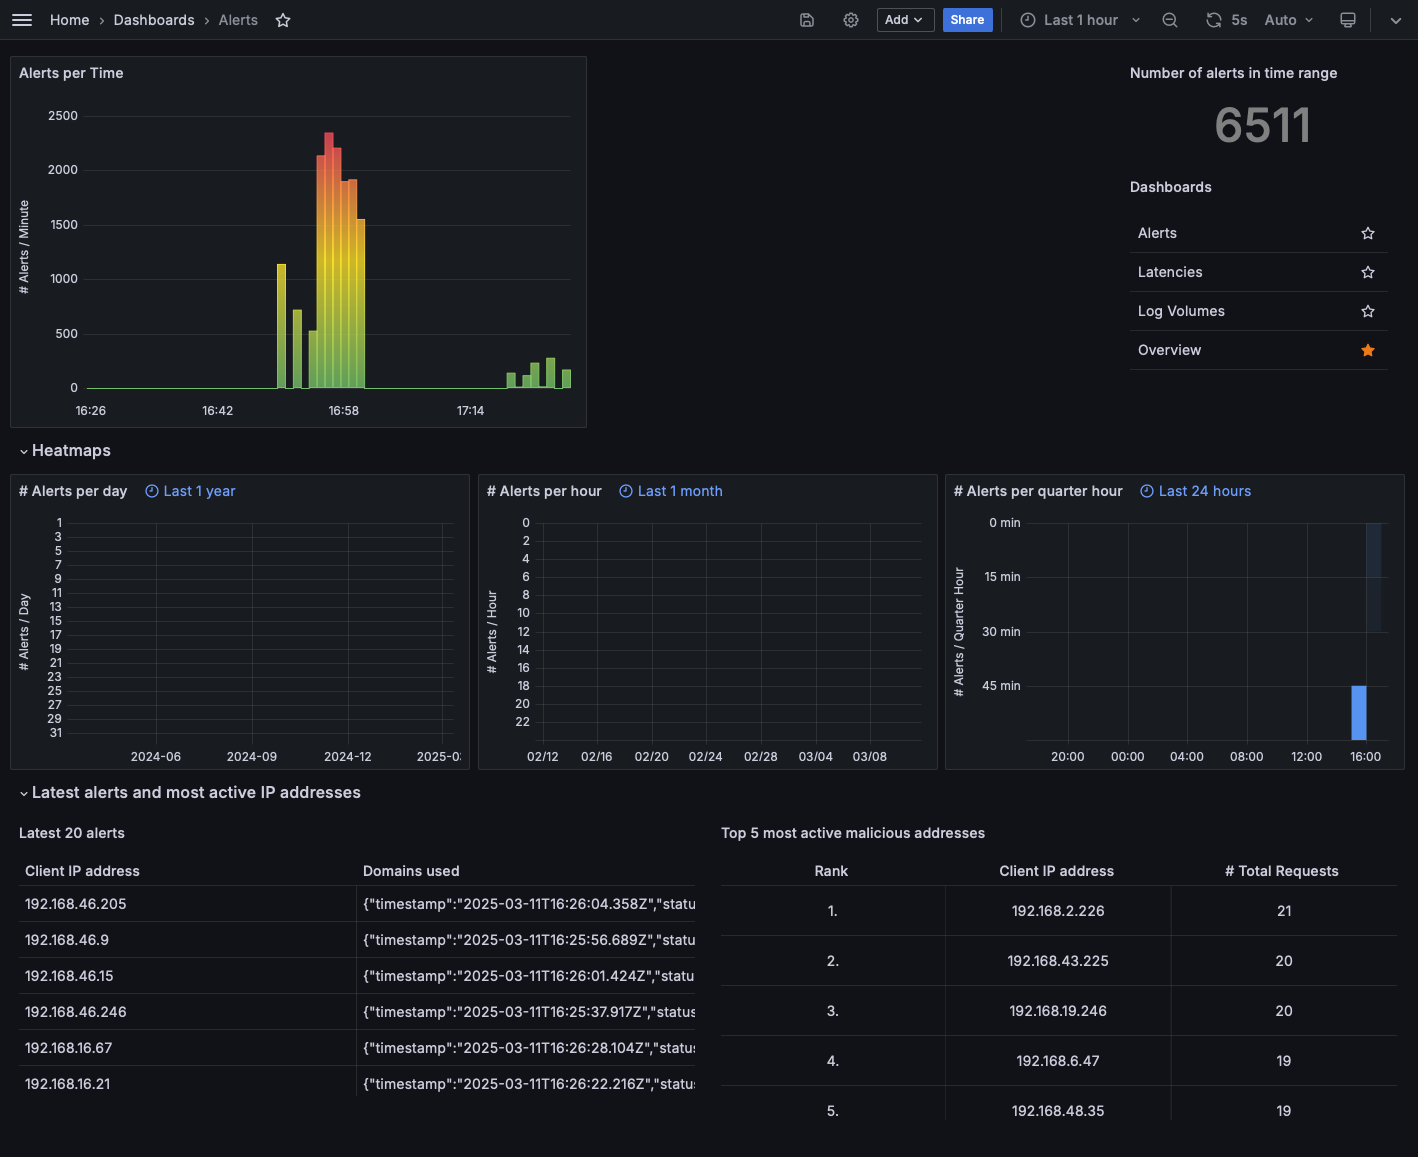Collapse the top toolbar with chevron
The width and height of the screenshot is (1418, 1157).
pyautogui.click(x=1396, y=20)
